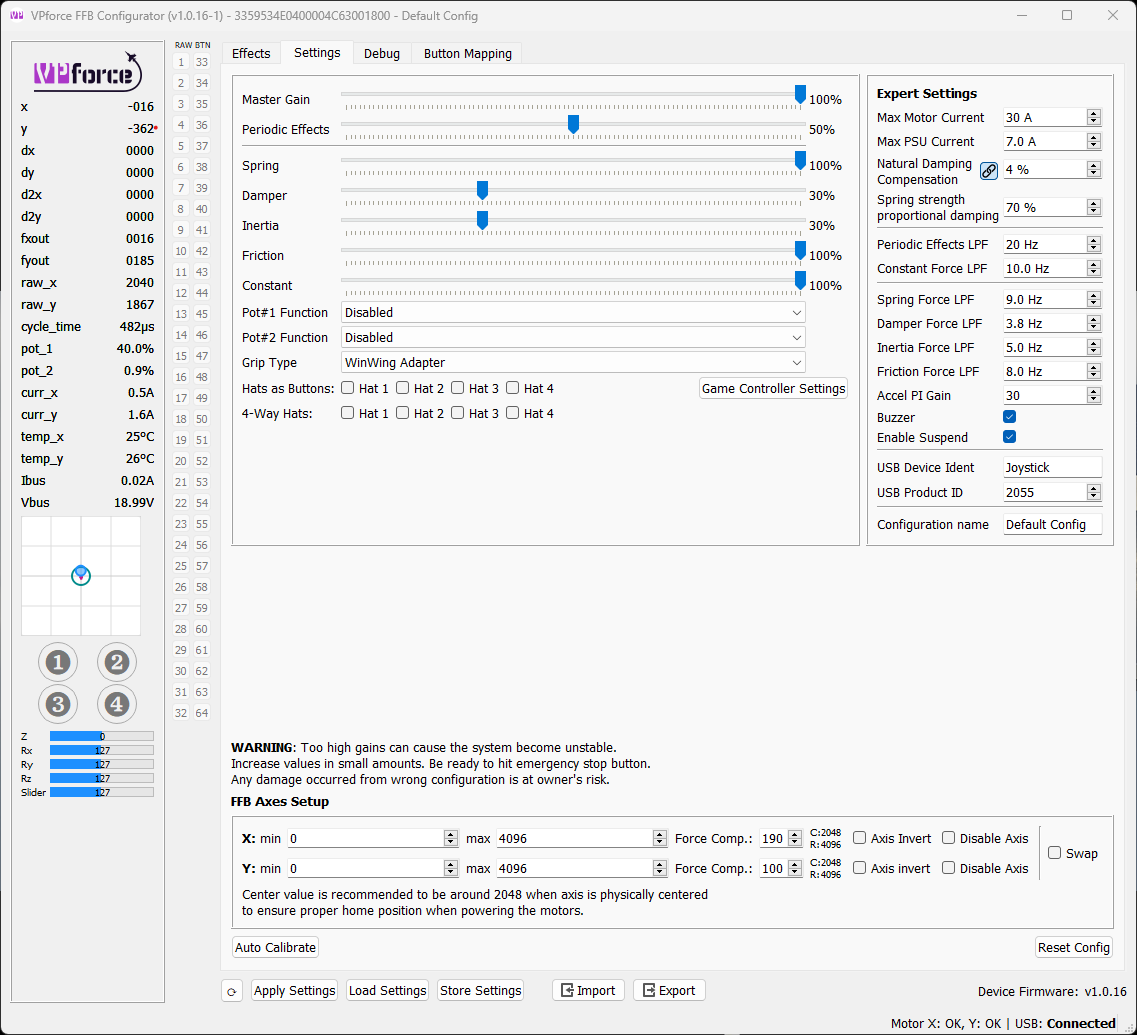Disable the Buzzer option

[1009, 416]
